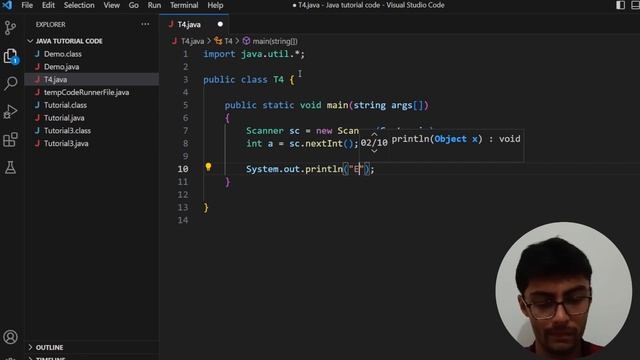Toggle the panel layout icon
Image resolution: width=640 pixels, height=360 pixels.
click(635, 5)
